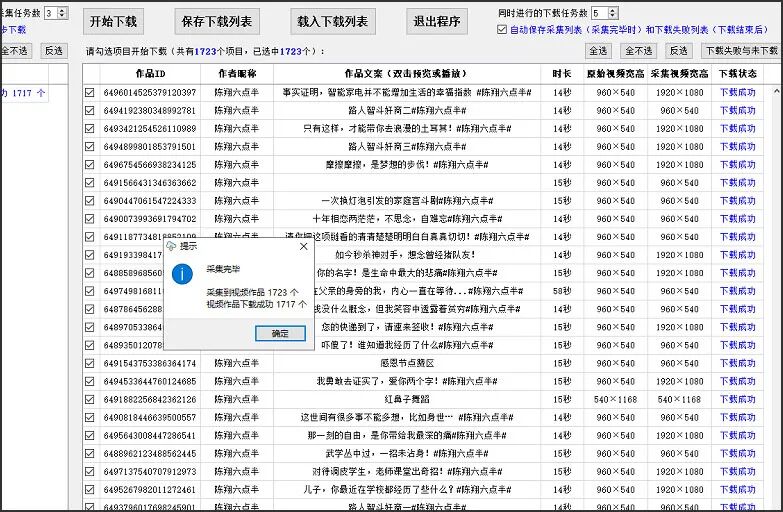
Task: Click the 作者昵称 column header
Action: (237, 74)
